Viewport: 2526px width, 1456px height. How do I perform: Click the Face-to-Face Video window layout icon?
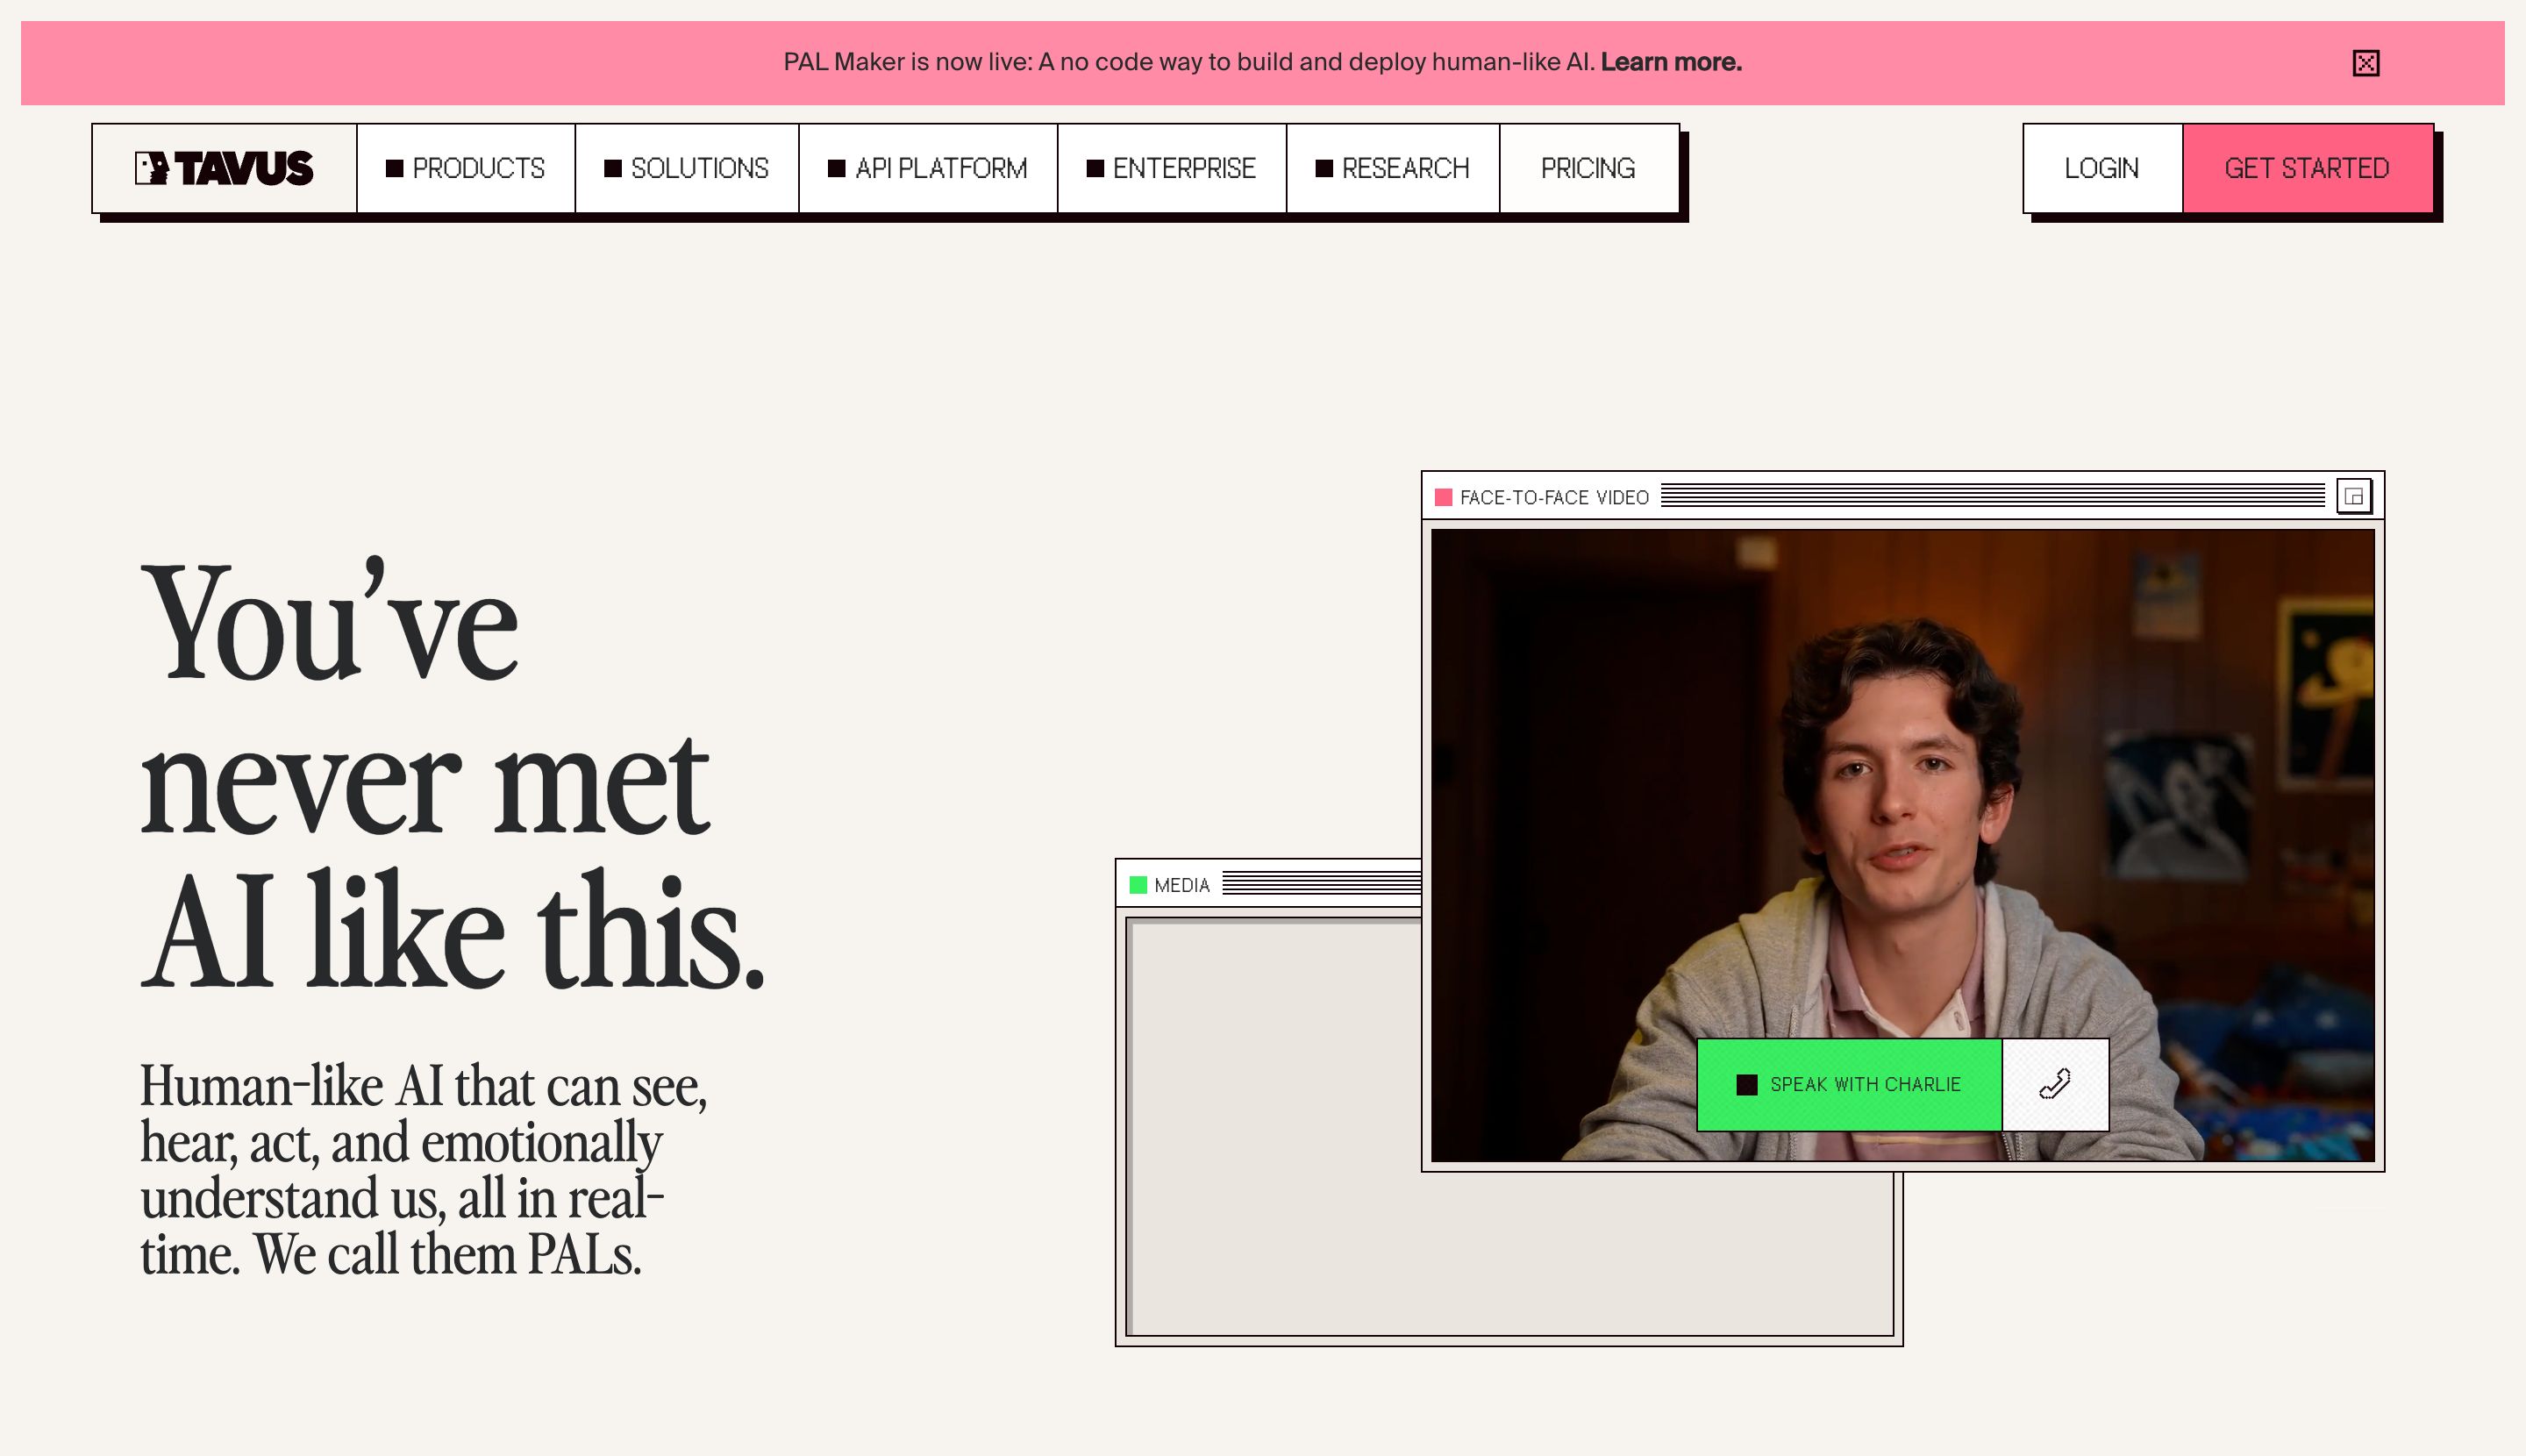(x=2354, y=496)
